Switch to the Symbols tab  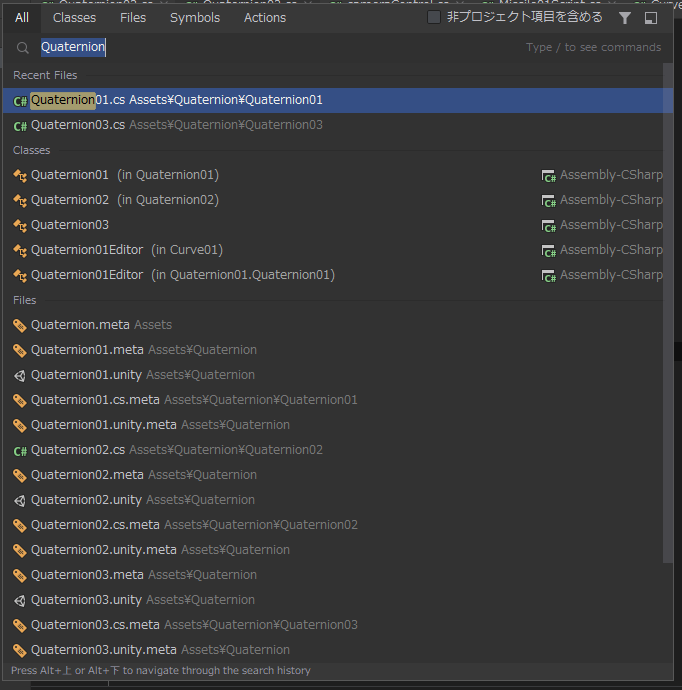point(195,18)
